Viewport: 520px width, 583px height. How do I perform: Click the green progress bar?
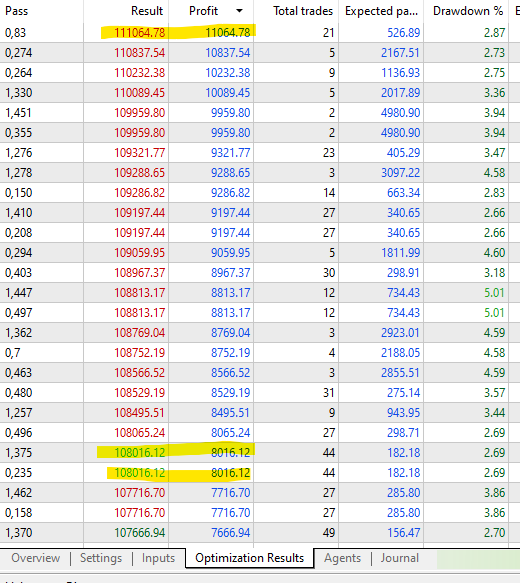pyautogui.click(x=478, y=559)
